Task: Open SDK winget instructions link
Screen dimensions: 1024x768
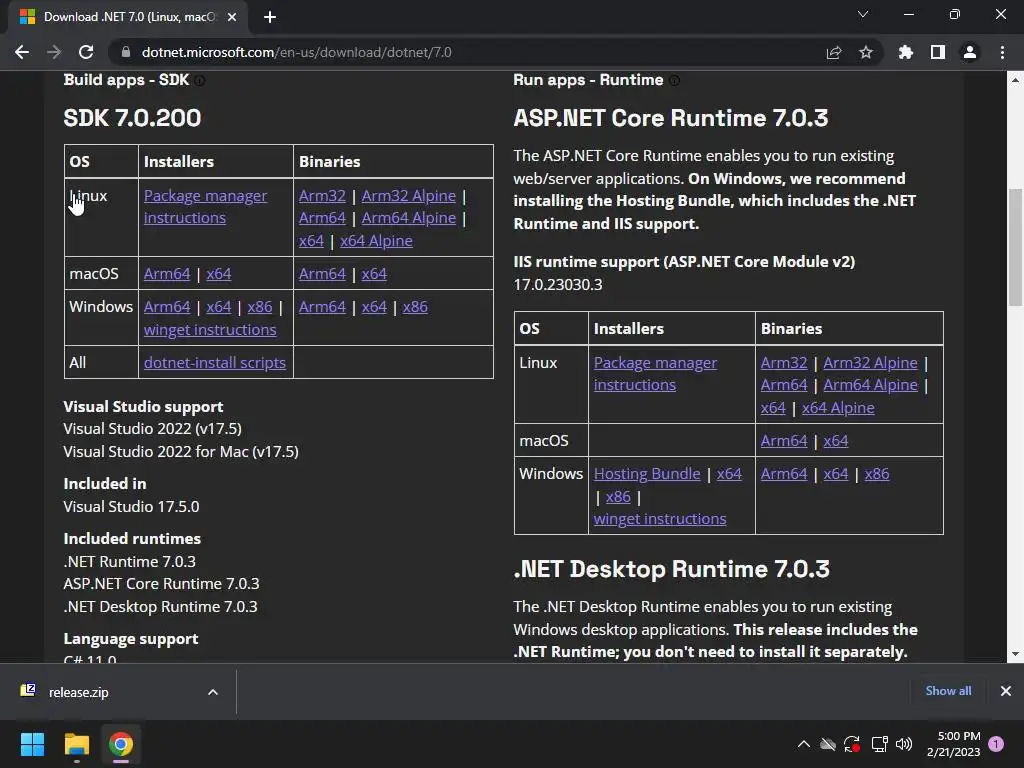Action: [x=210, y=330]
